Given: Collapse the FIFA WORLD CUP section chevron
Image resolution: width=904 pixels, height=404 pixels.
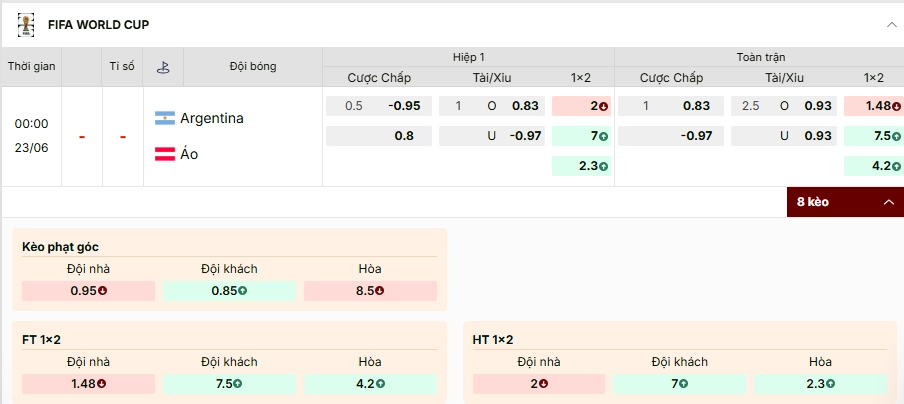Looking at the screenshot, I should tap(891, 25).
